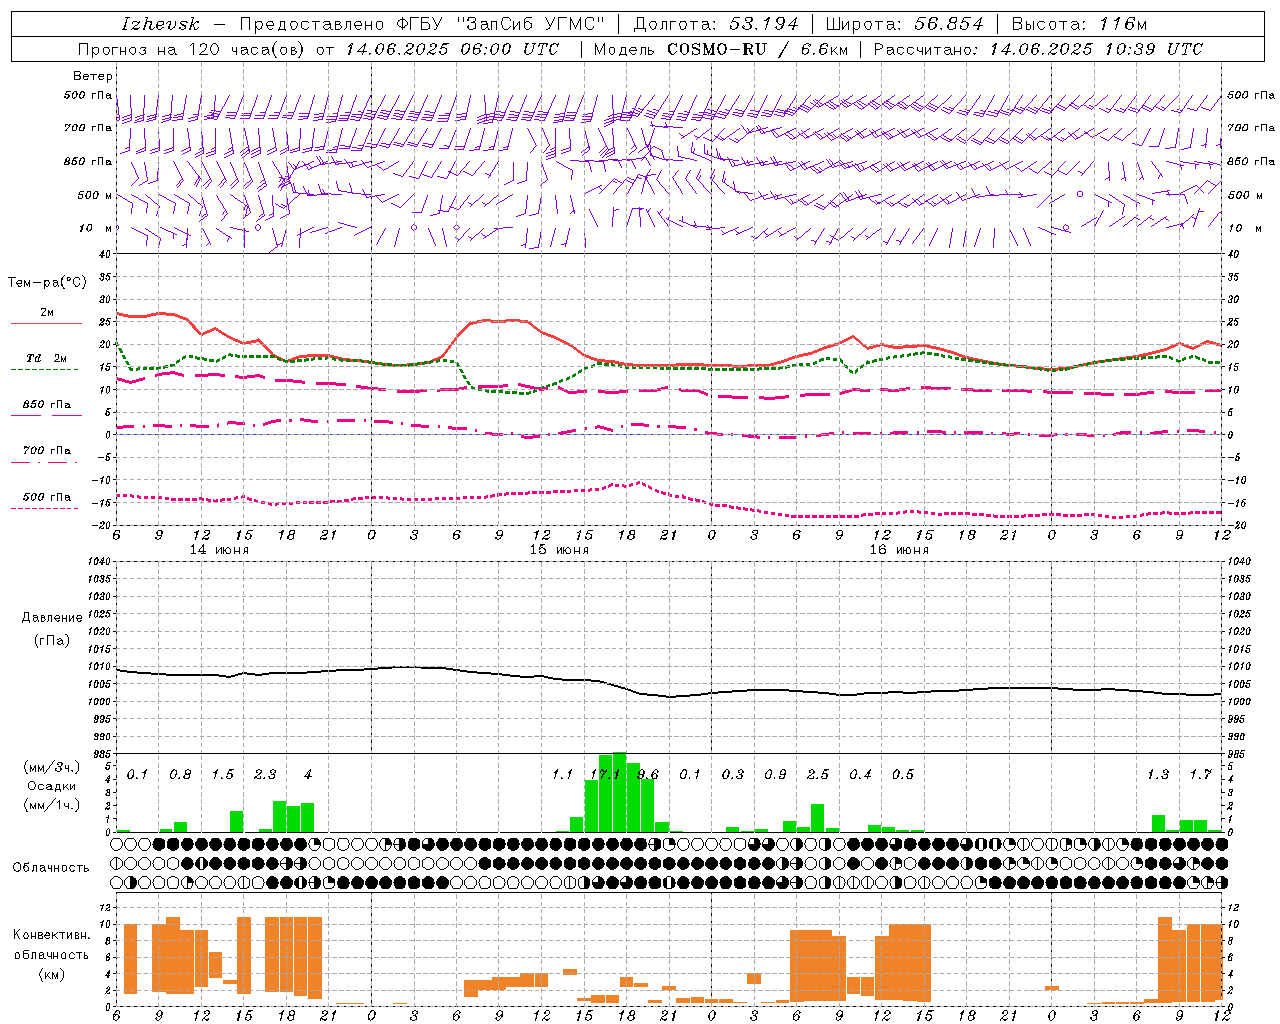The height and width of the screenshot is (1024, 1280).
Task: Click the 1.7 precipitation total value
Action: point(1200,774)
